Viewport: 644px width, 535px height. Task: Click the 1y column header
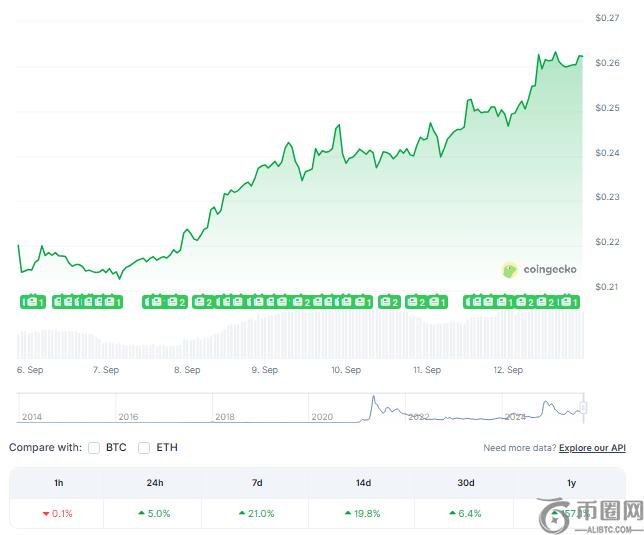571,483
